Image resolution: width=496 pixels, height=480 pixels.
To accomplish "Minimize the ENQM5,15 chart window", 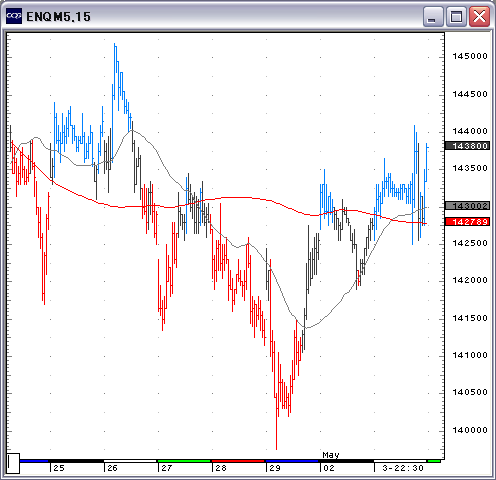I will pyautogui.click(x=433, y=16).
